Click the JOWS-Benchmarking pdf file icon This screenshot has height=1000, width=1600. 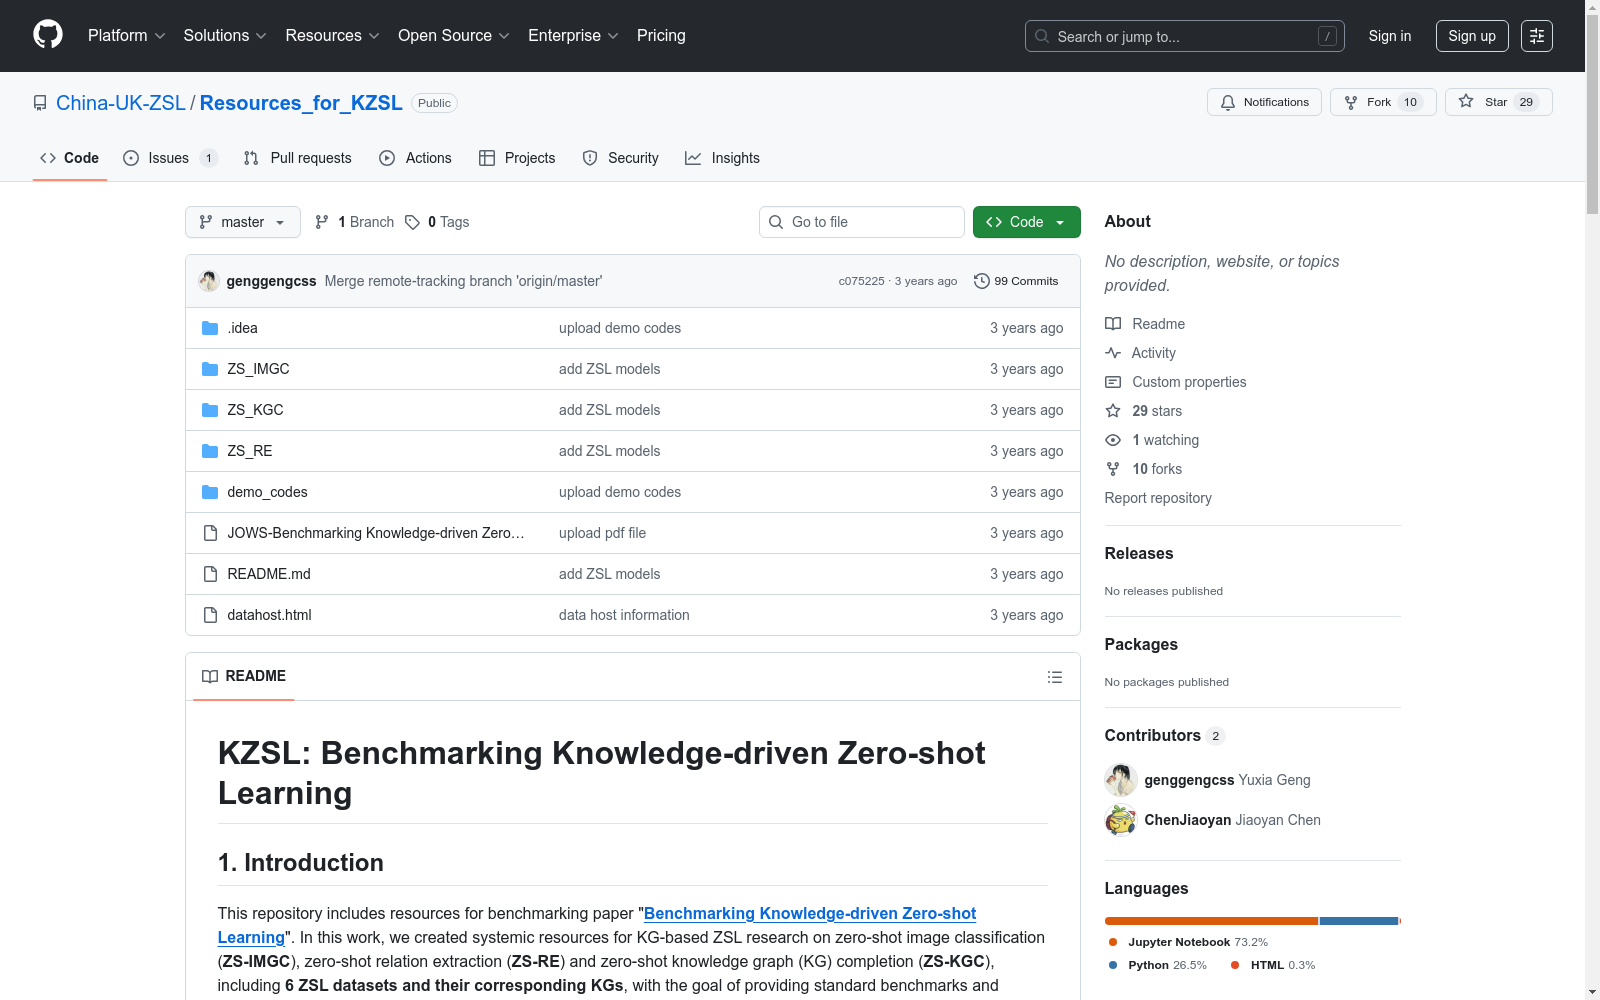coord(210,533)
